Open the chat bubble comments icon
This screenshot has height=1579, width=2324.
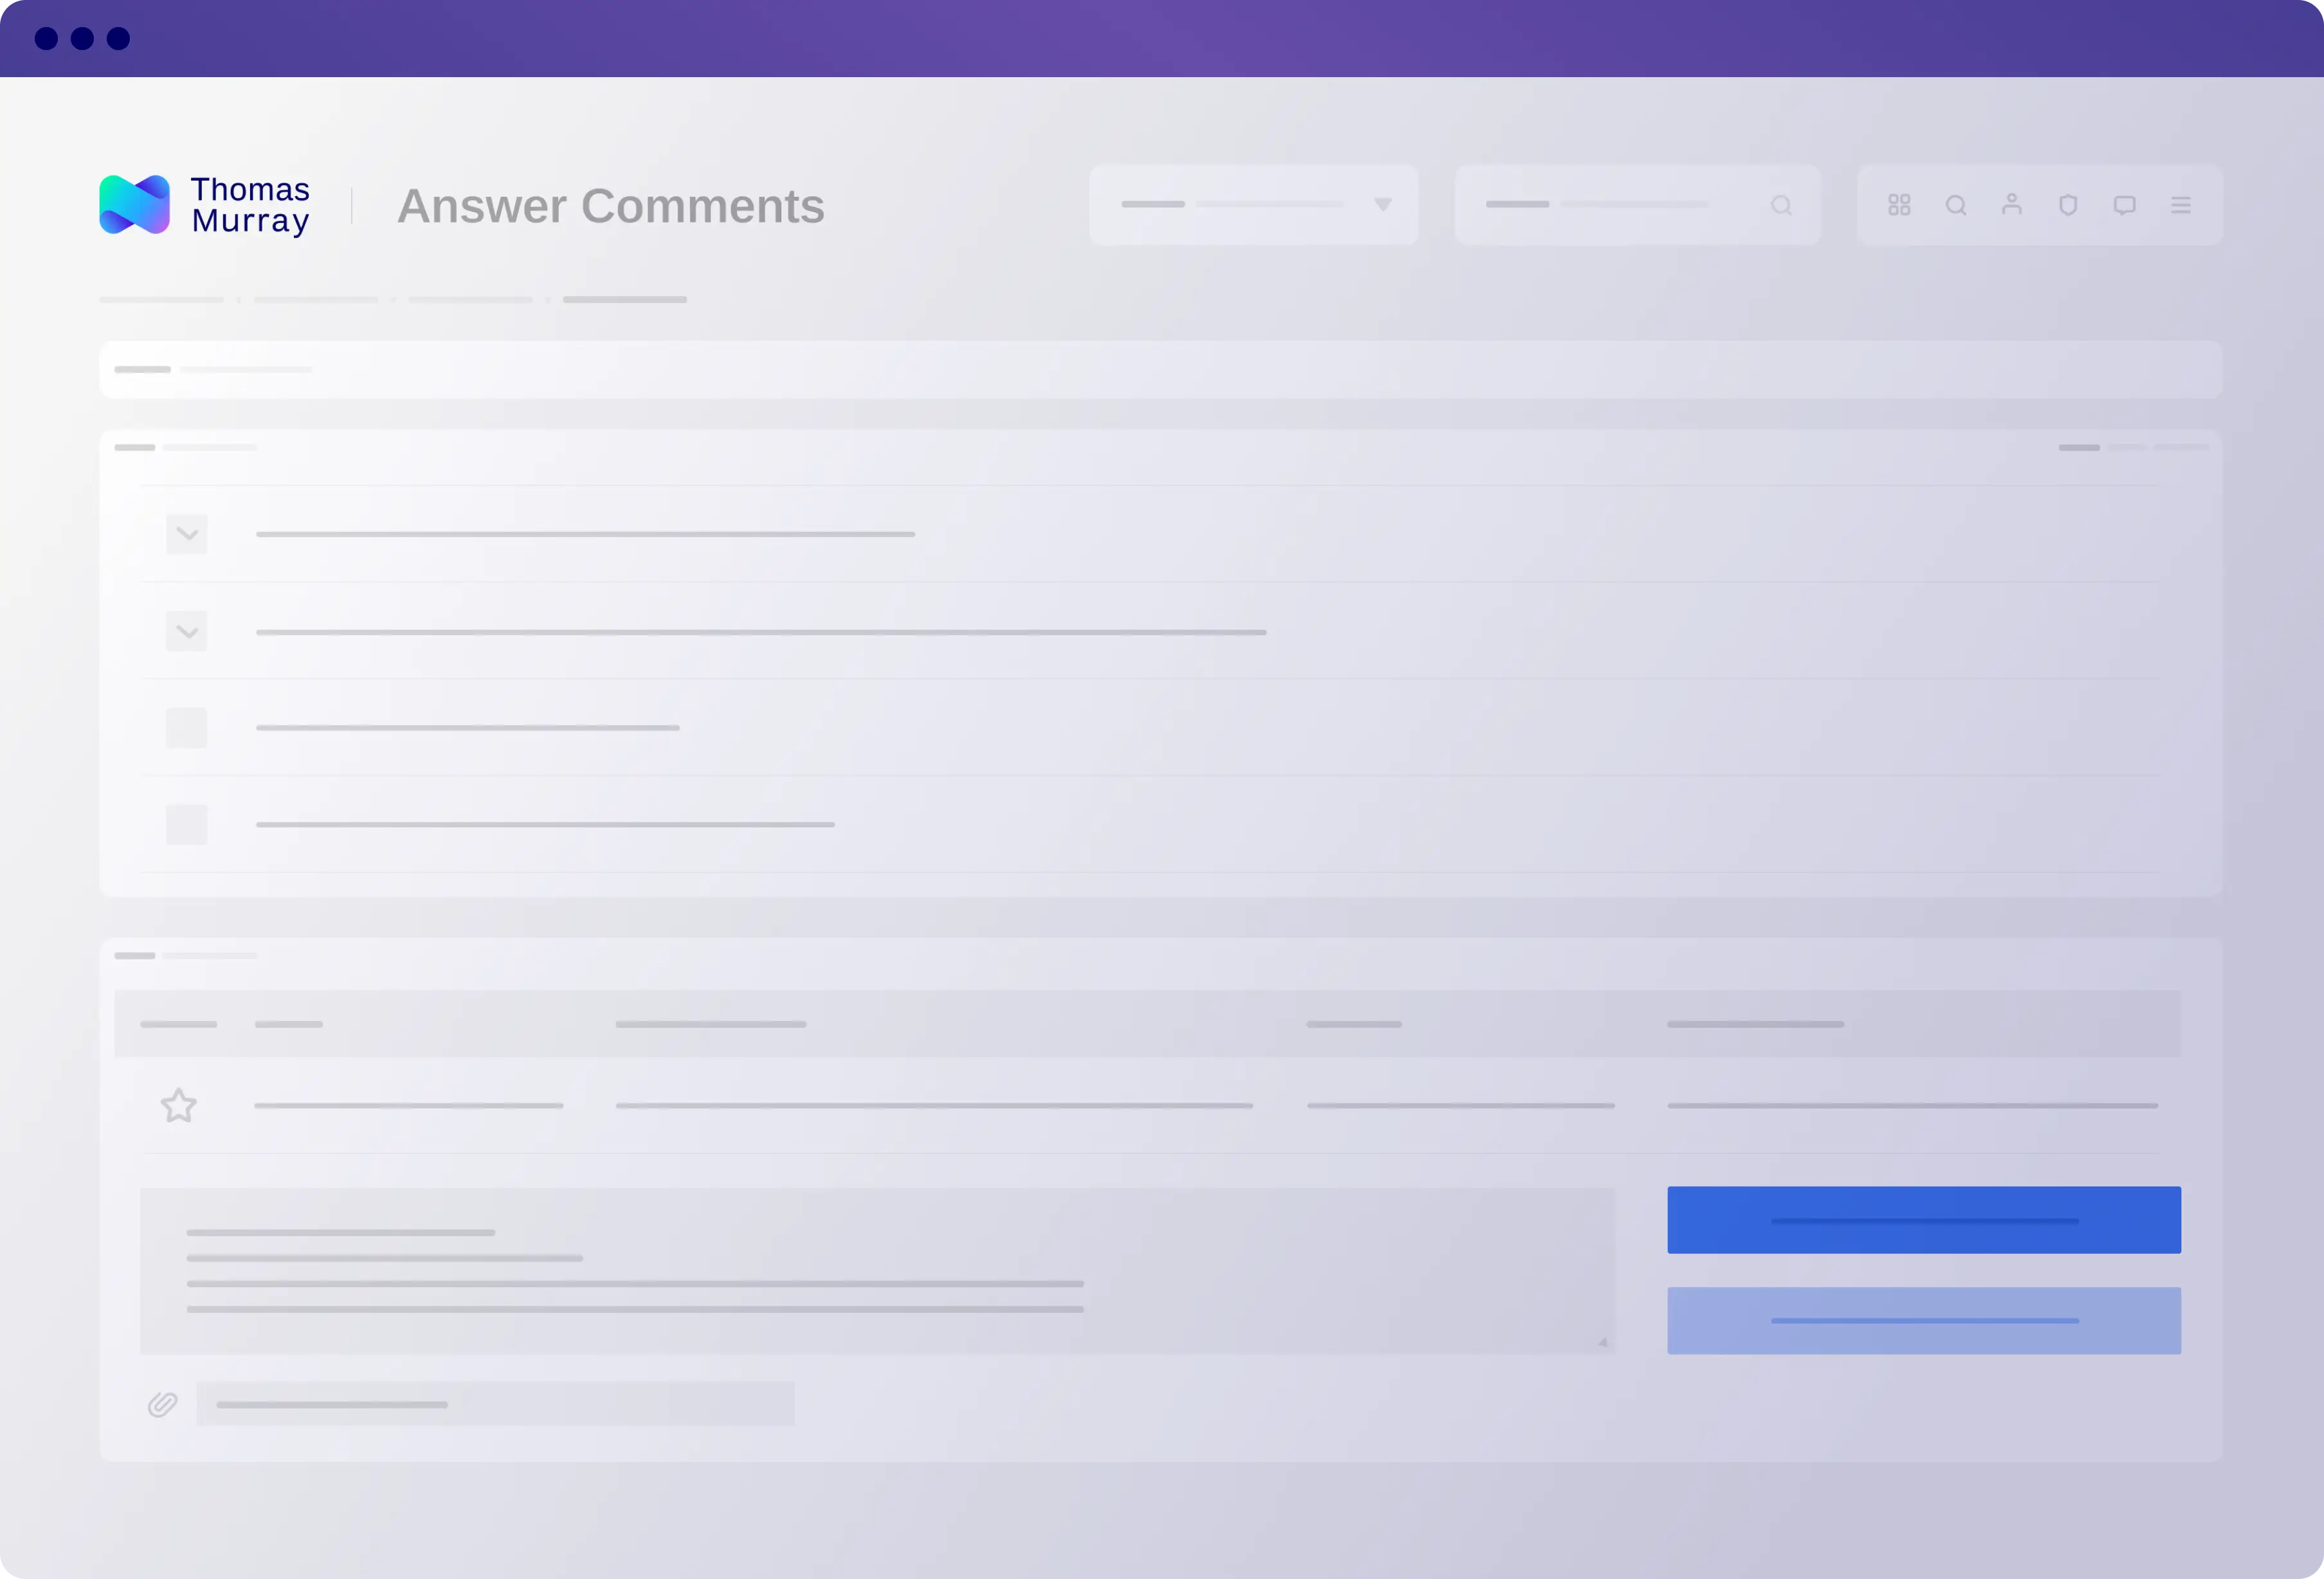point(2125,205)
